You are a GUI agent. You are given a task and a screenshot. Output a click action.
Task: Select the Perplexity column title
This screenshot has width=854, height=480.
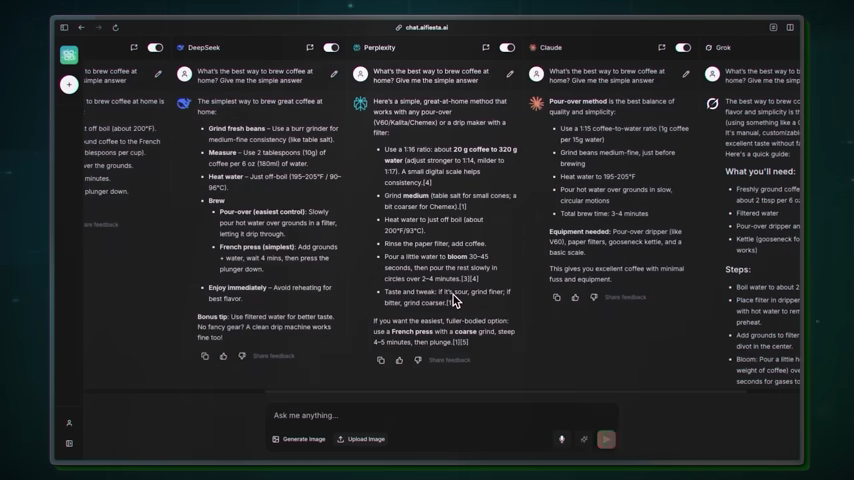pyautogui.click(x=380, y=47)
